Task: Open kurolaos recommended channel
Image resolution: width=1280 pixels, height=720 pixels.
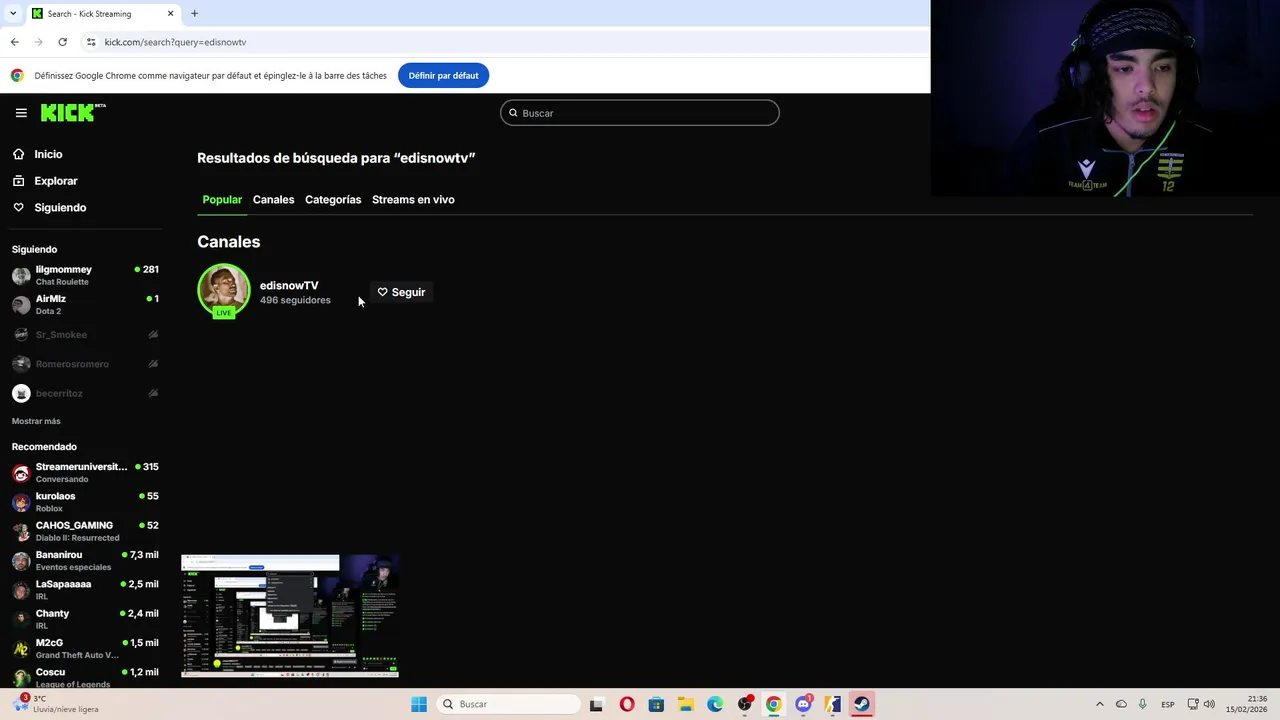Action: [x=85, y=502]
